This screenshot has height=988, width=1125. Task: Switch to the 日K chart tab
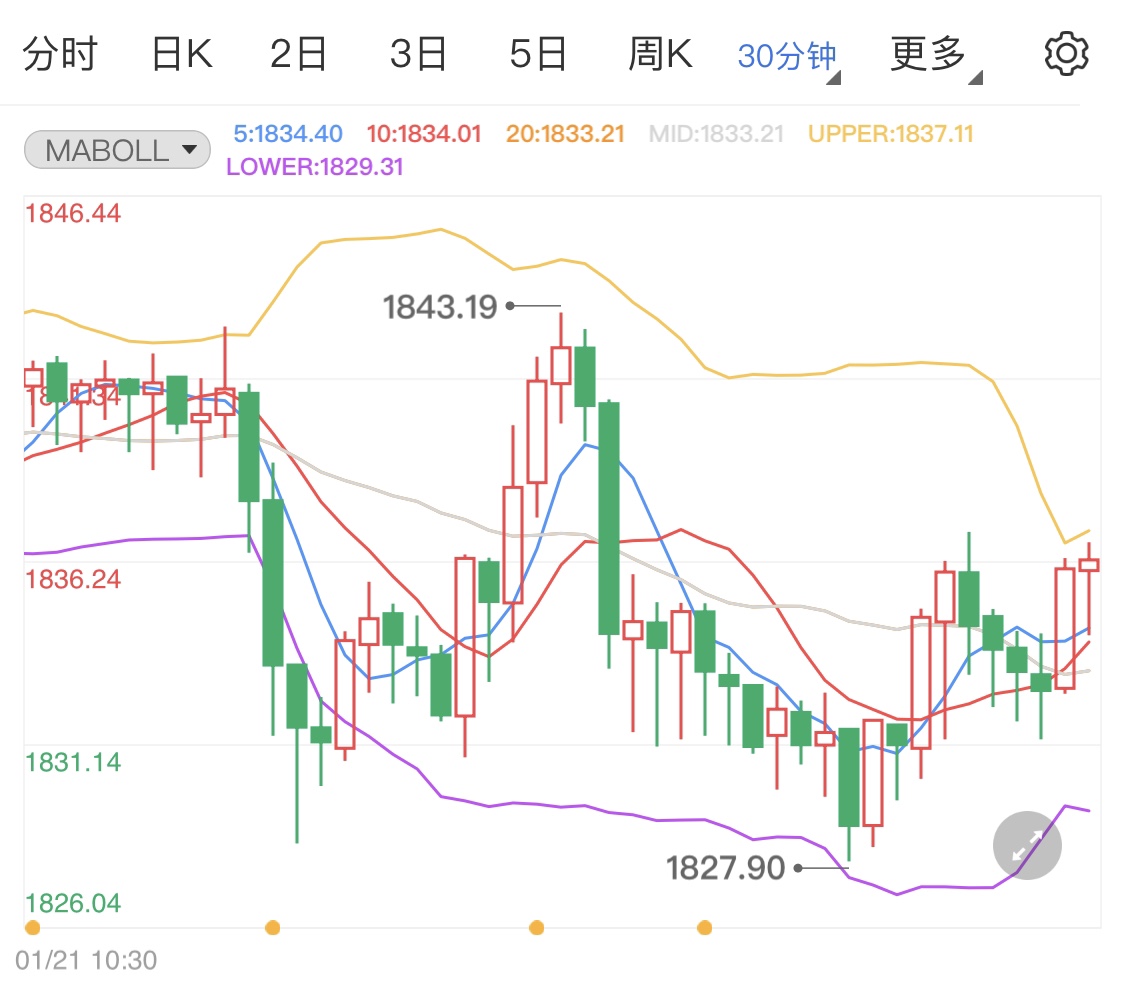[182, 54]
